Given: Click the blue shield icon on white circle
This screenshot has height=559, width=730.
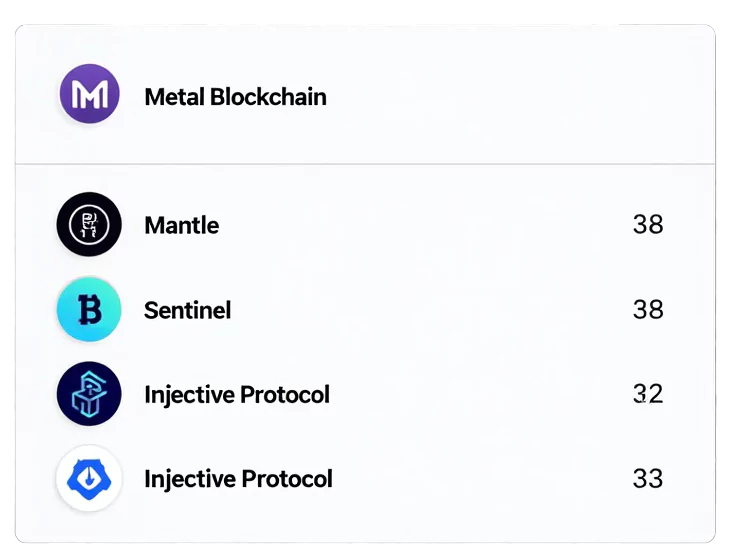Looking at the screenshot, I should [89, 479].
